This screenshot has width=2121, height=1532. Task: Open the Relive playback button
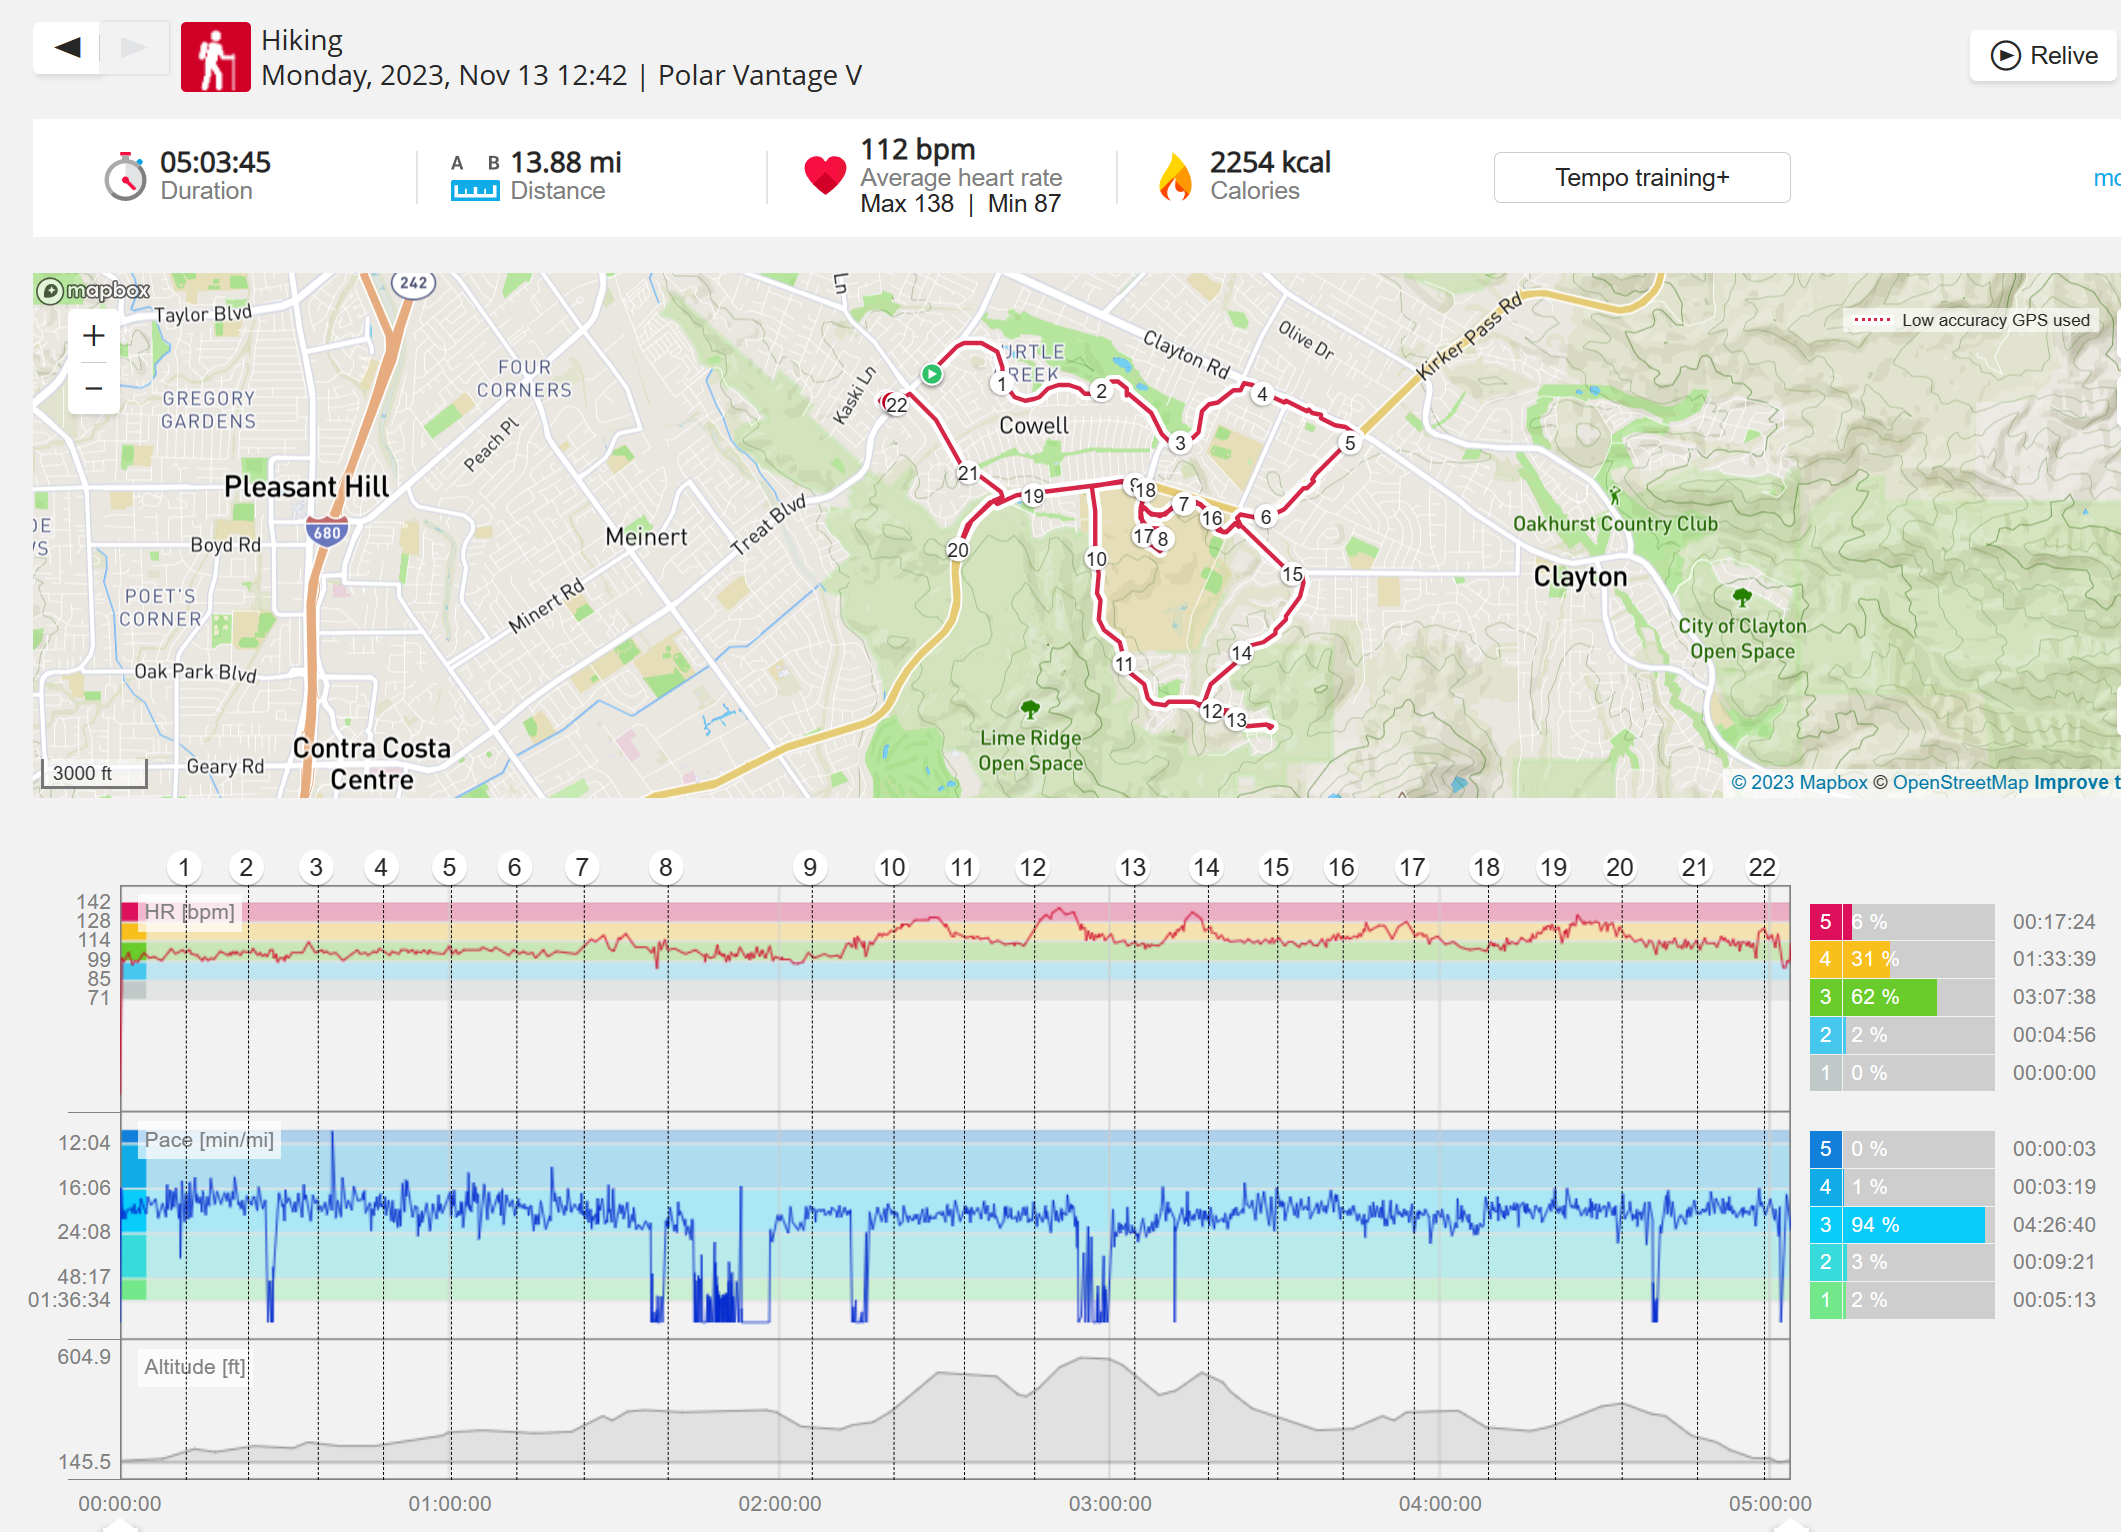[x=2043, y=56]
